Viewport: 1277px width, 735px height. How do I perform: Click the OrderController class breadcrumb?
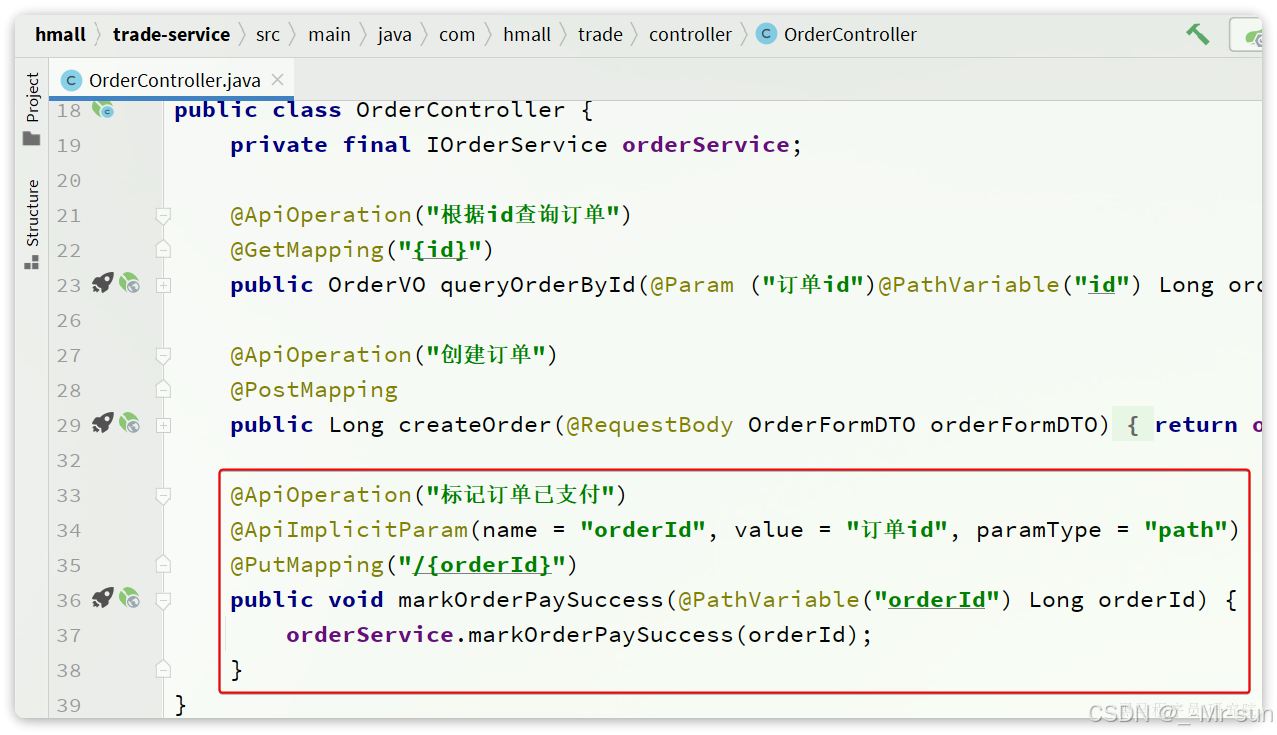850,34
